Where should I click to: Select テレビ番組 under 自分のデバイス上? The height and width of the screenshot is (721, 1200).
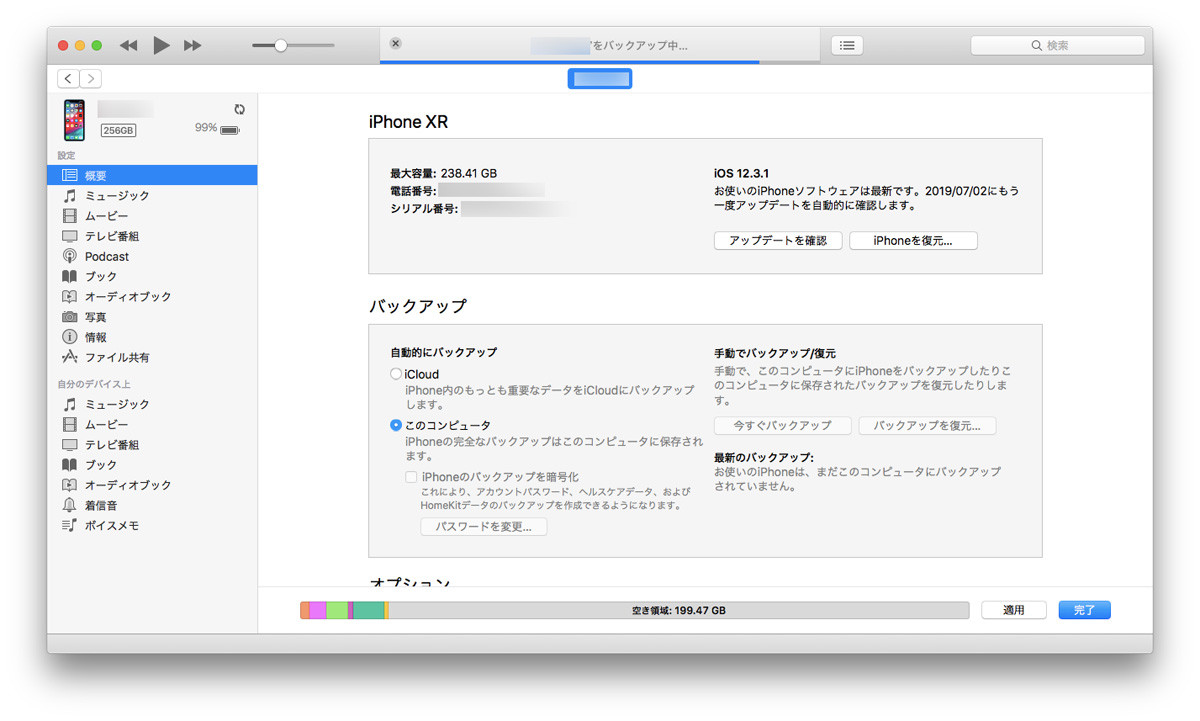(152, 444)
